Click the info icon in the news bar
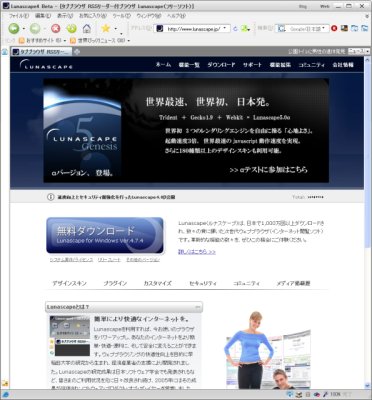This screenshot has height=400, width=372. (50, 197)
